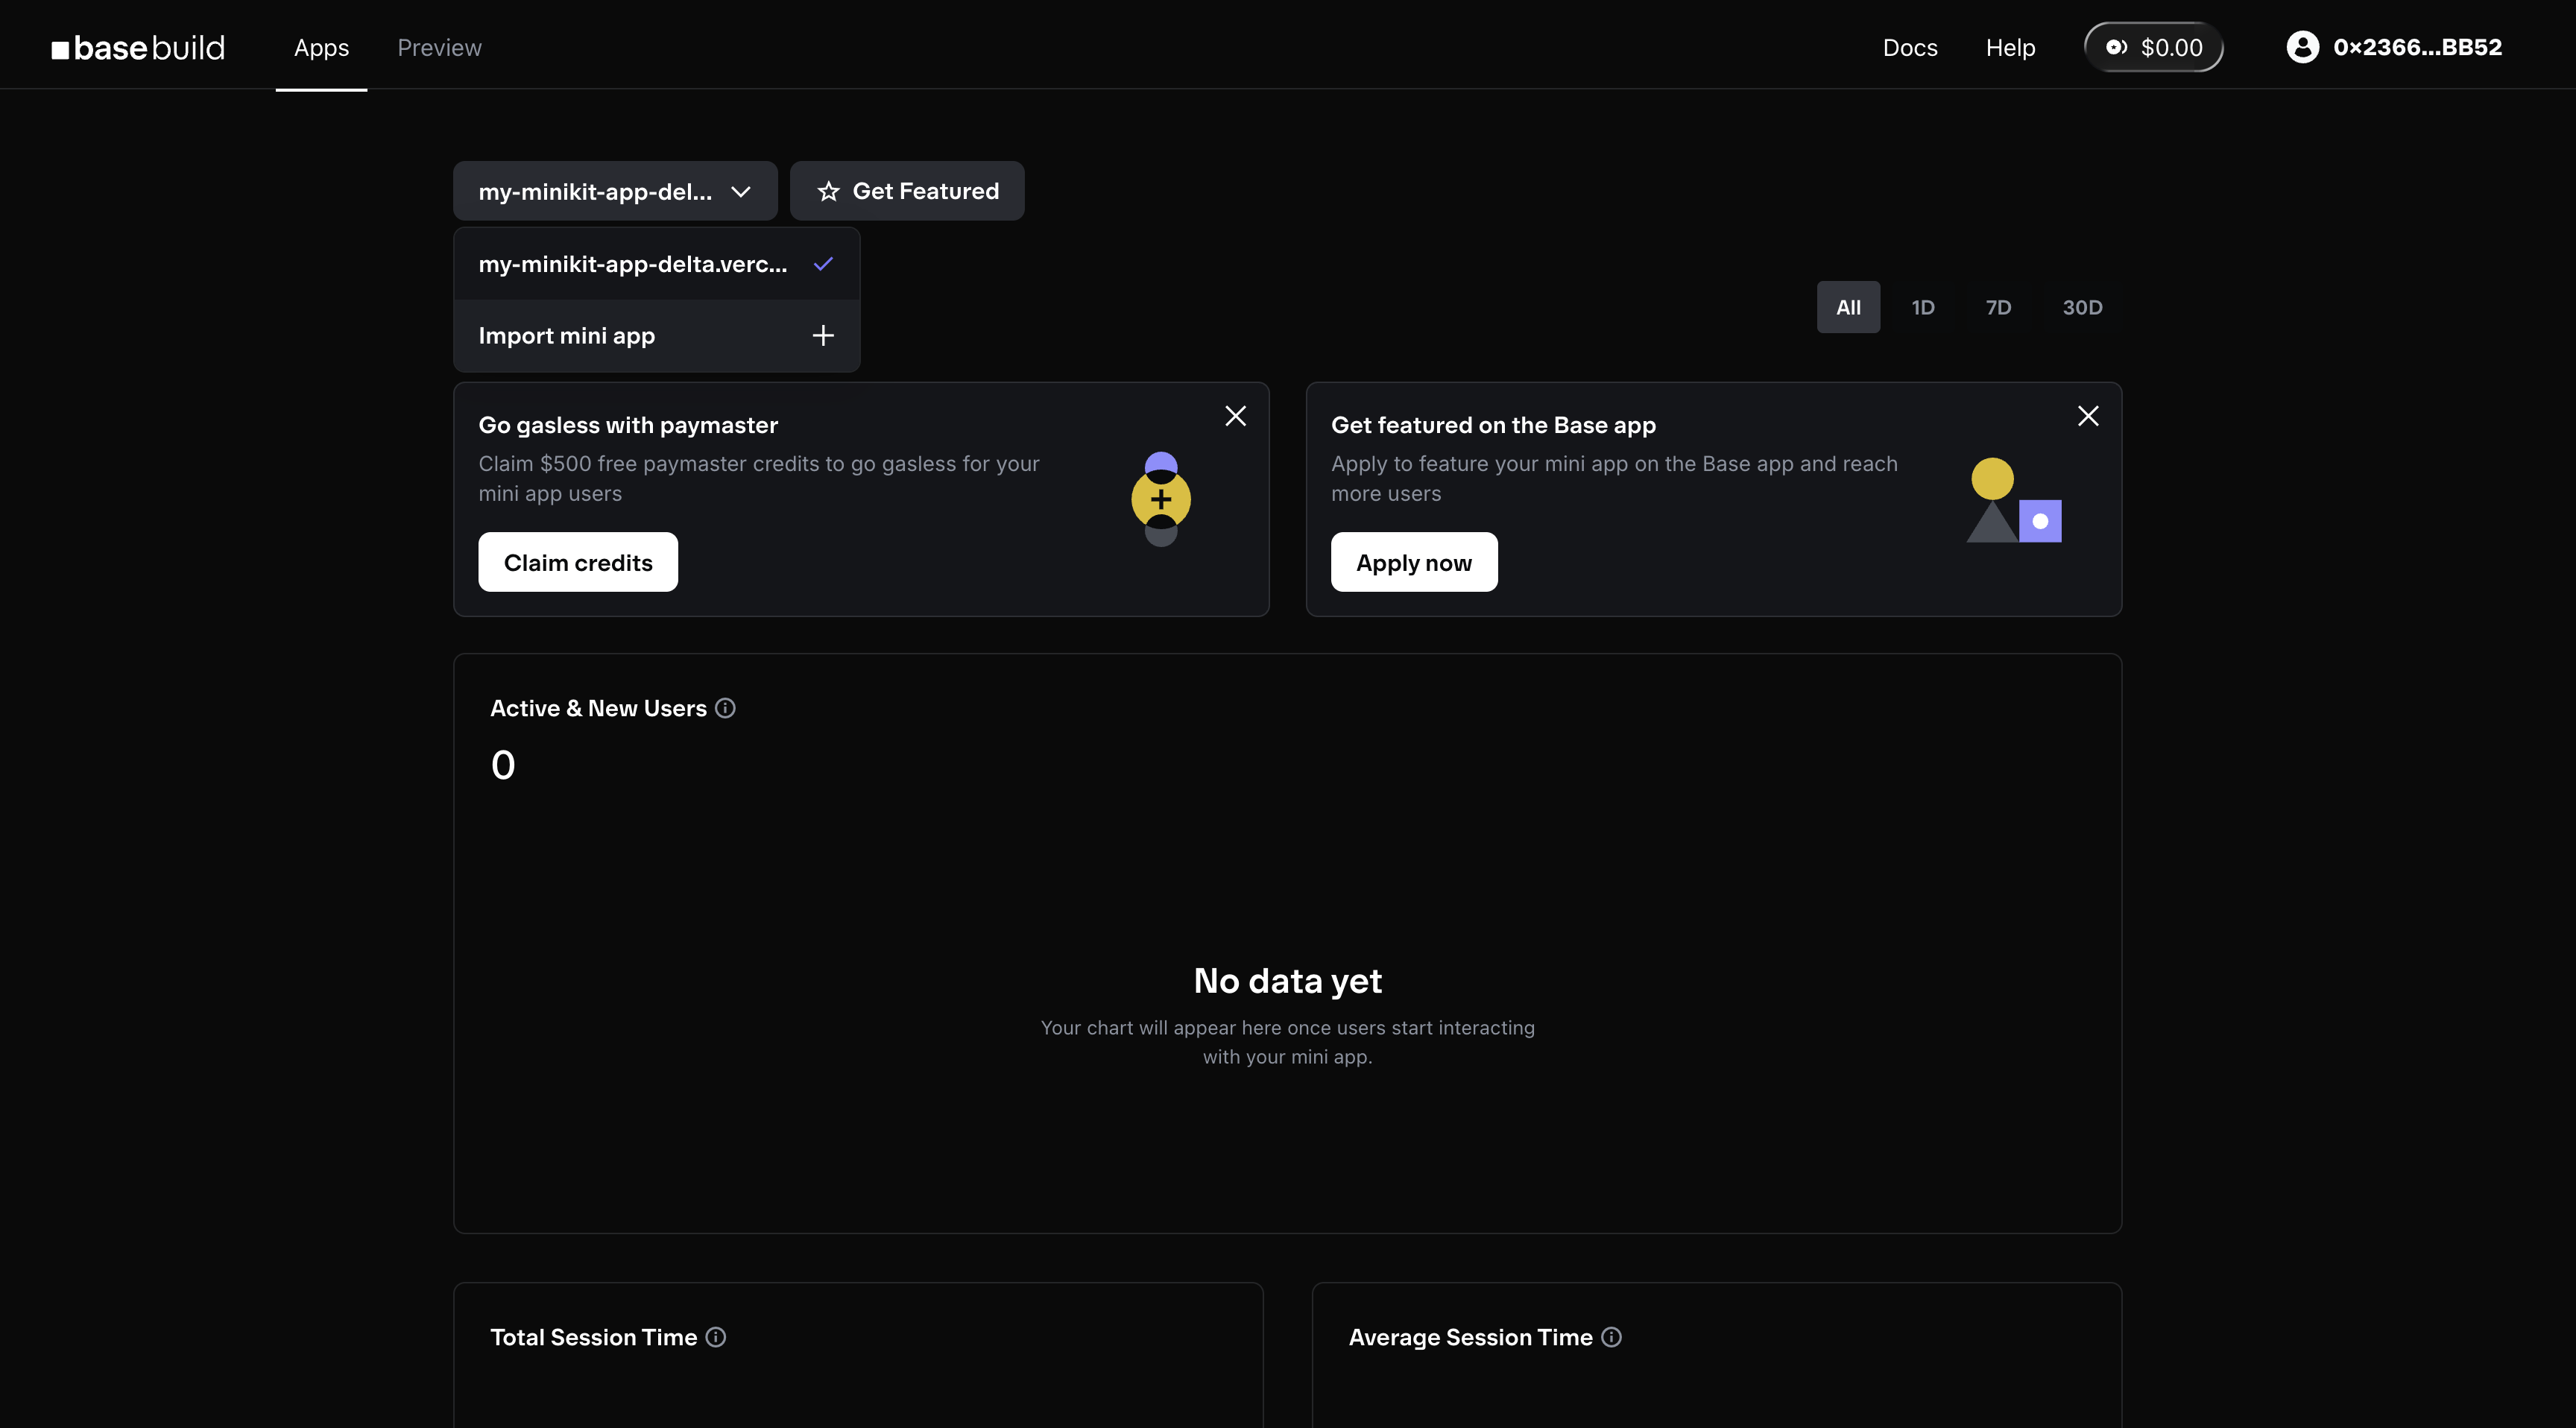Set the time range to 30D
Image resolution: width=2576 pixels, height=1428 pixels.
pos(2082,307)
